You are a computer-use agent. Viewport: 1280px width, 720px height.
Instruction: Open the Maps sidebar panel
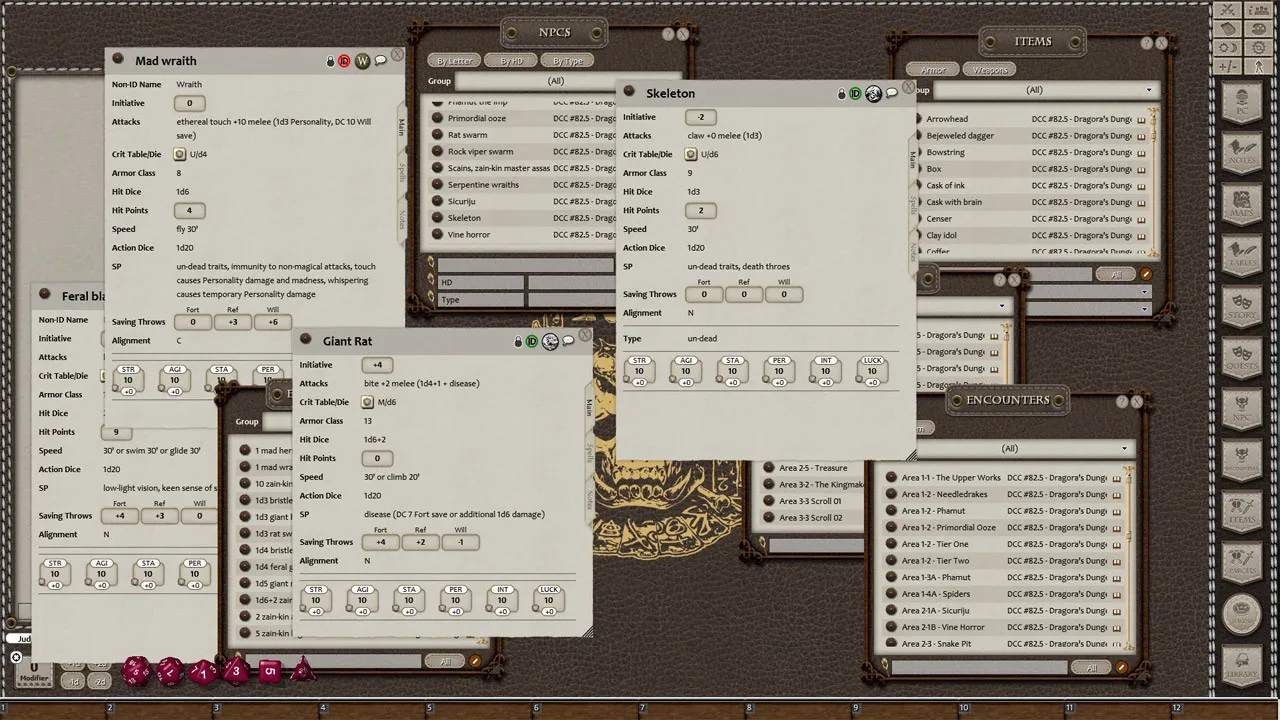1243,207
